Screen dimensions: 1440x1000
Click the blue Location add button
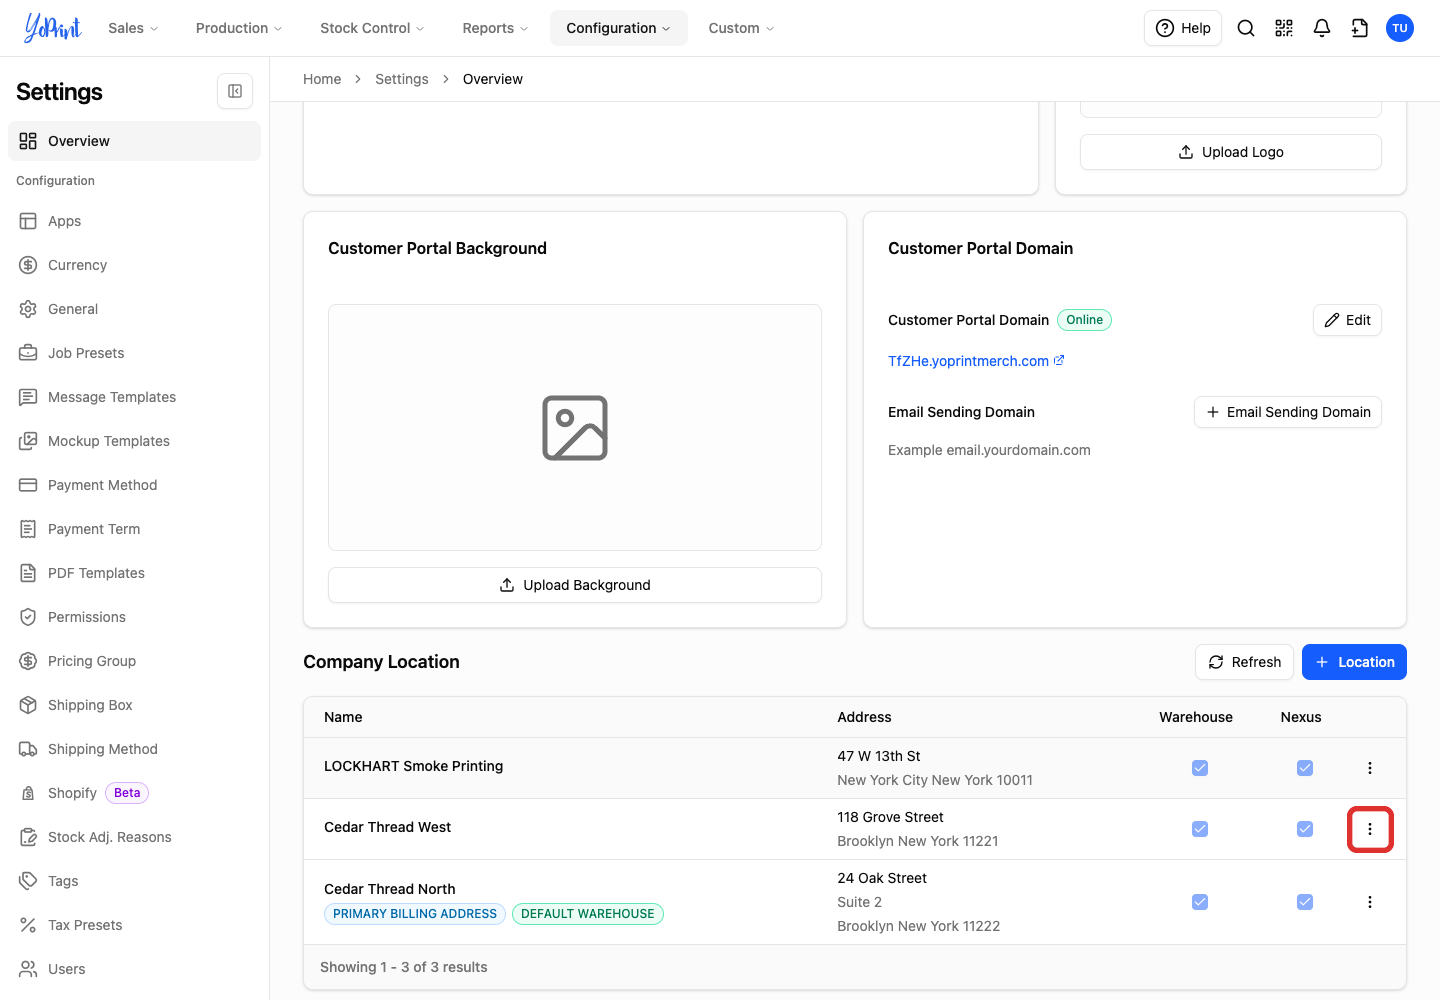point(1354,662)
